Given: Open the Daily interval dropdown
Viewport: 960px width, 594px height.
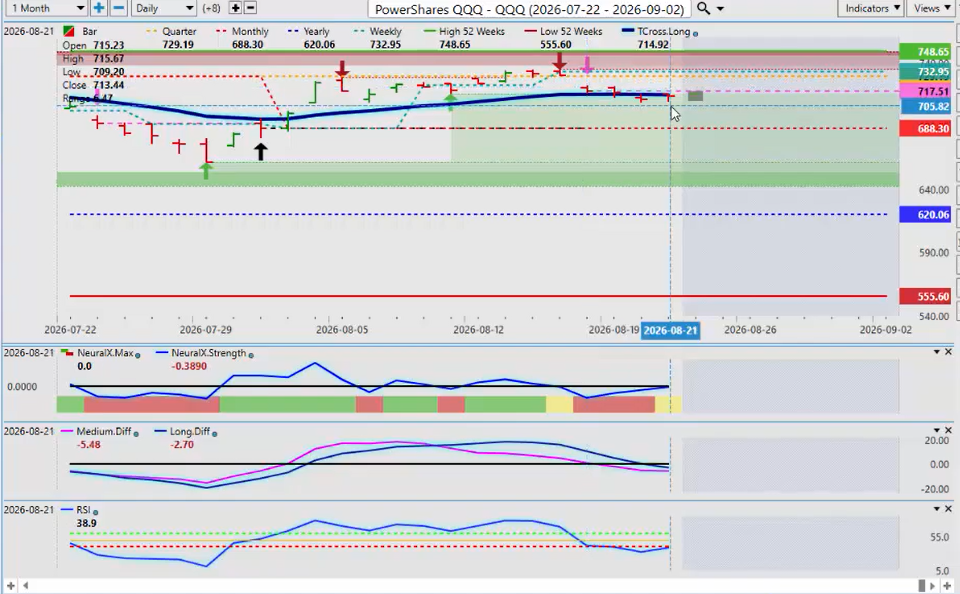Looking at the screenshot, I should [x=163, y=8].
